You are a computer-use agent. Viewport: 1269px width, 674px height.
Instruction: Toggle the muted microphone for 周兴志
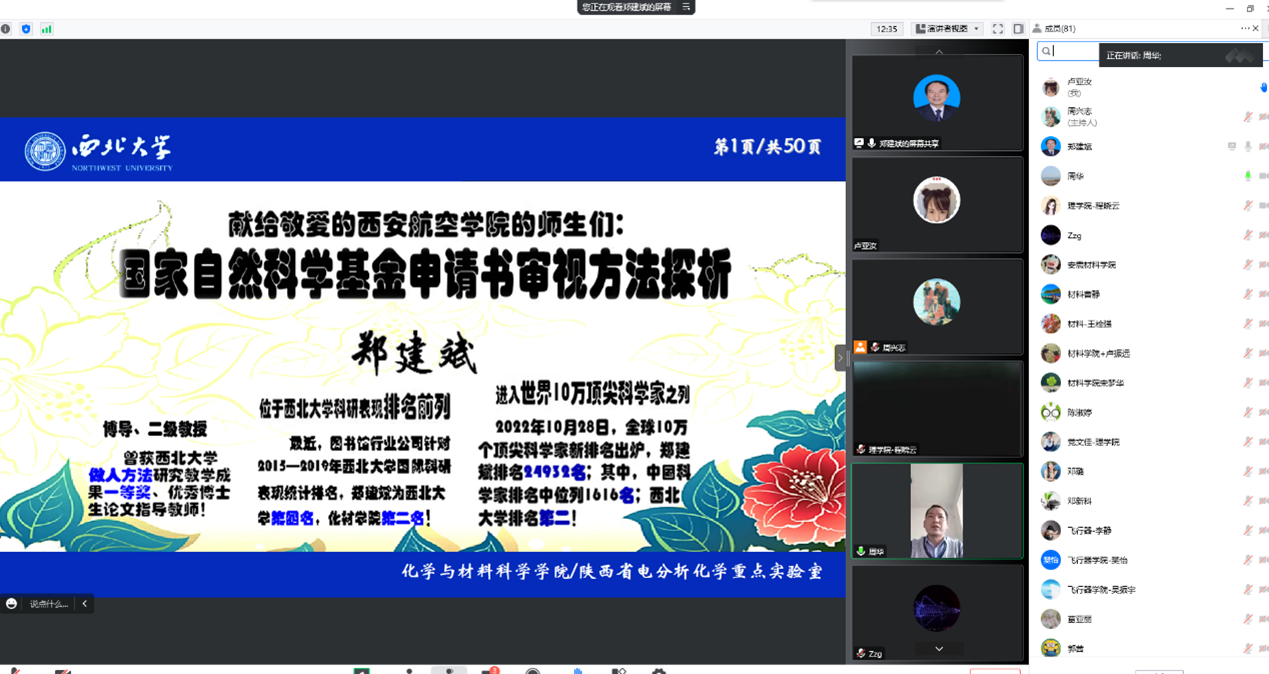point(1247,117)
